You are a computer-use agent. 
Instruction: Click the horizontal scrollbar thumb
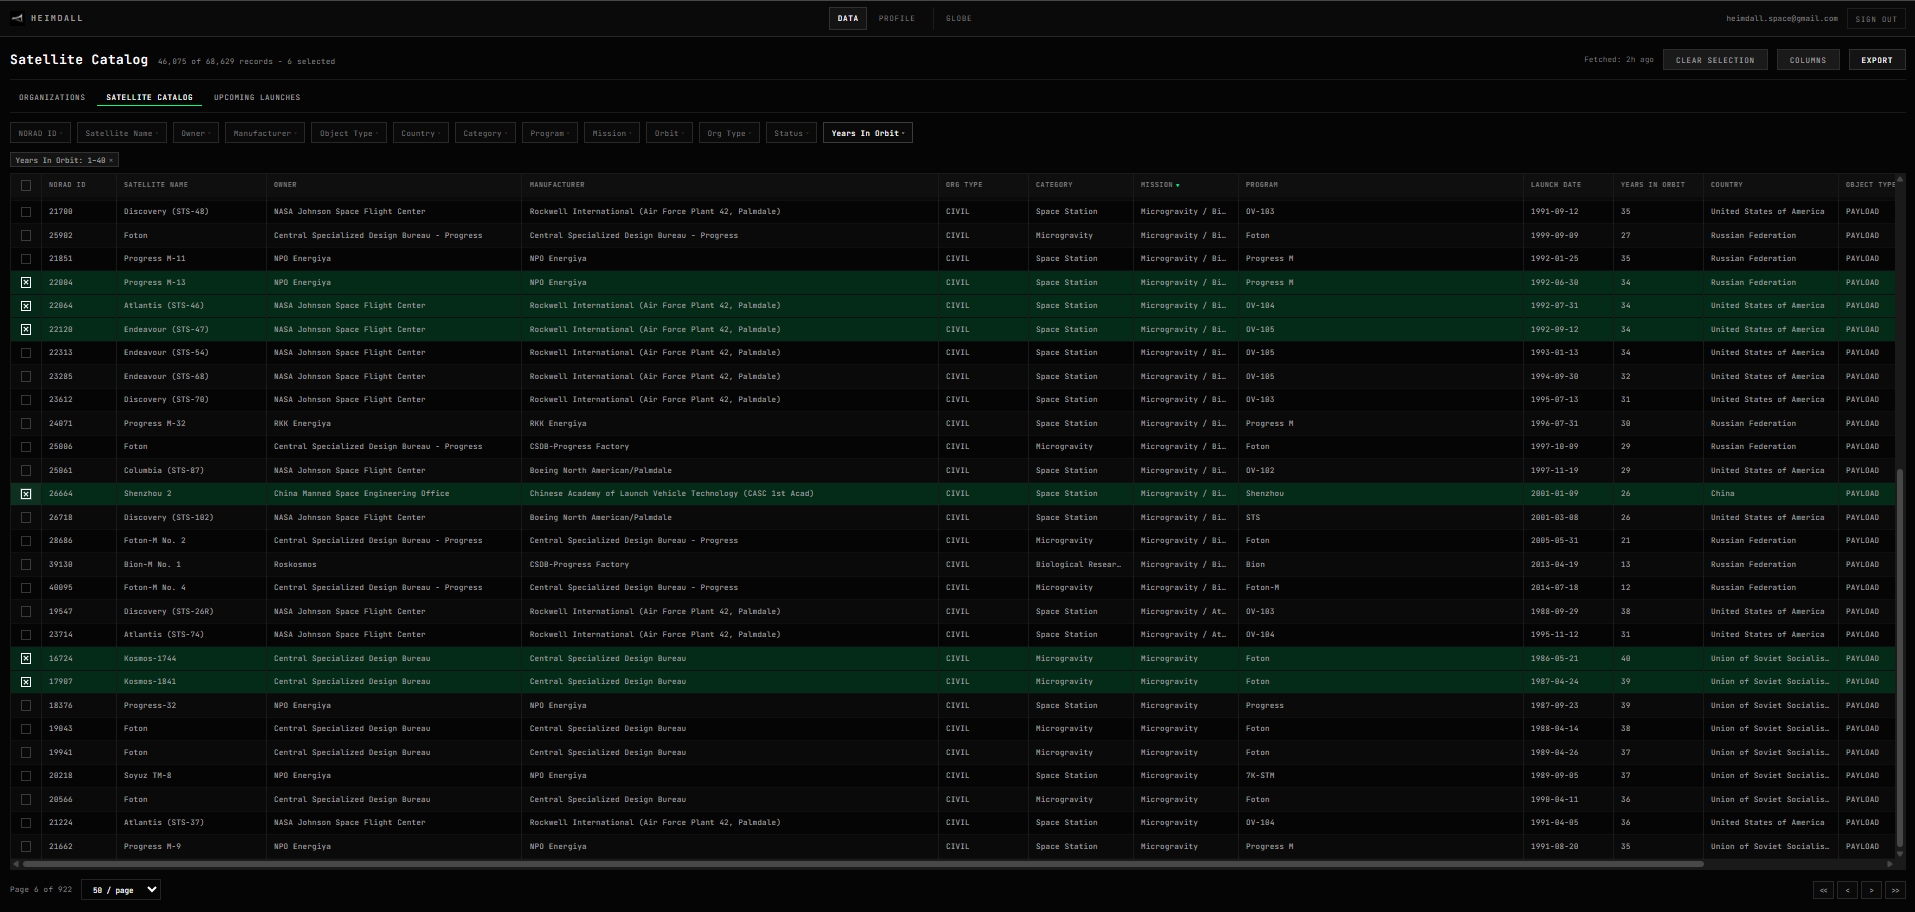[863, 864]
